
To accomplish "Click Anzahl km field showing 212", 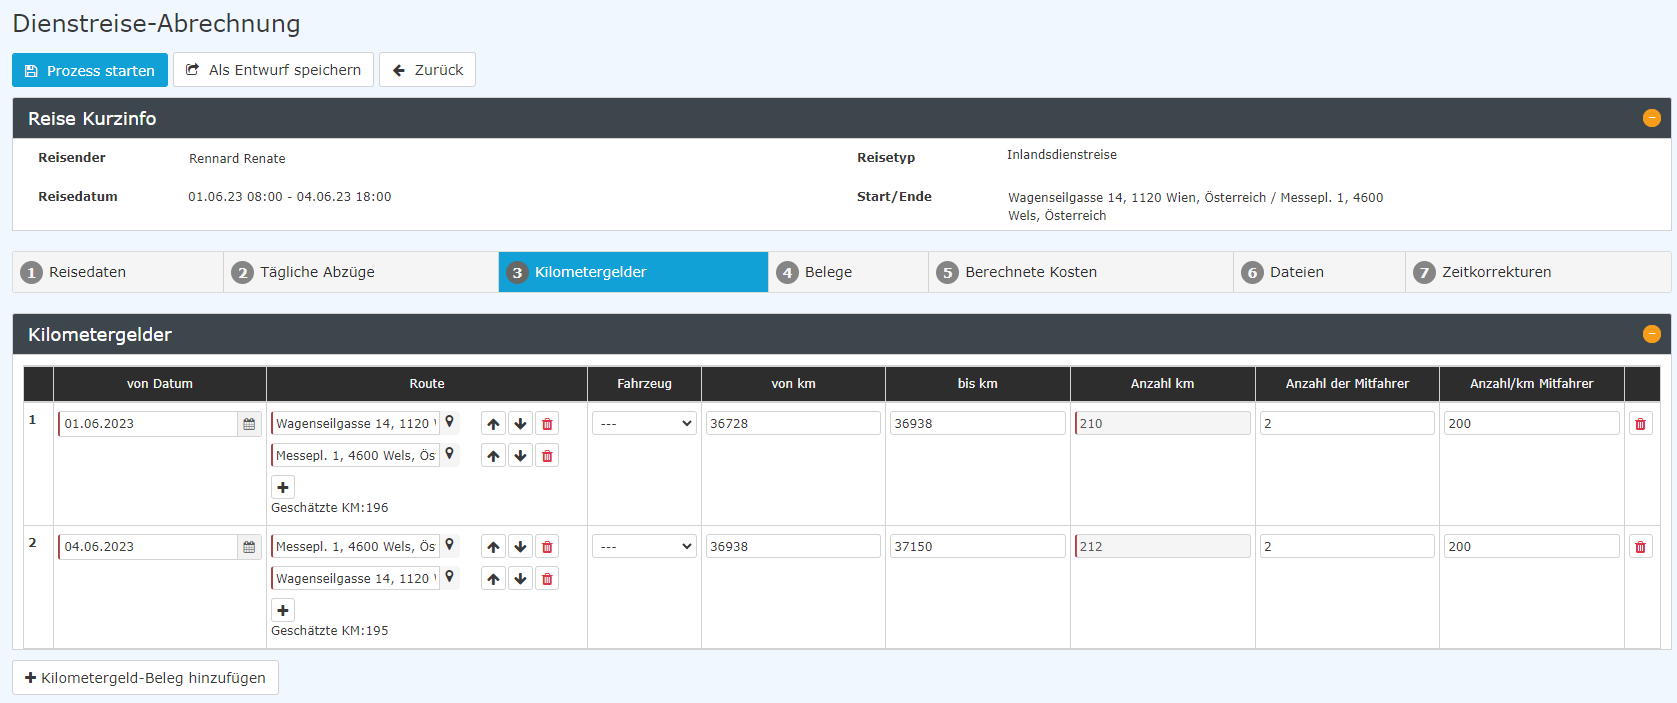I will click(1162, 547).
